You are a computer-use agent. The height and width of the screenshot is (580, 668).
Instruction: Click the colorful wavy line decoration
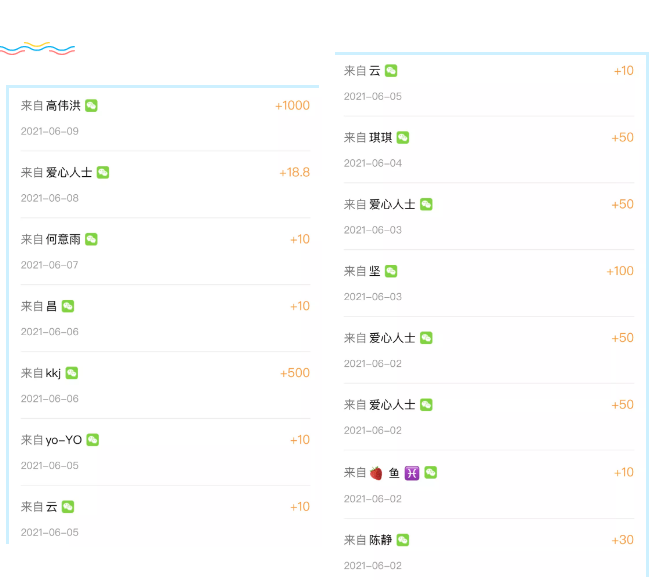(37, 49)
